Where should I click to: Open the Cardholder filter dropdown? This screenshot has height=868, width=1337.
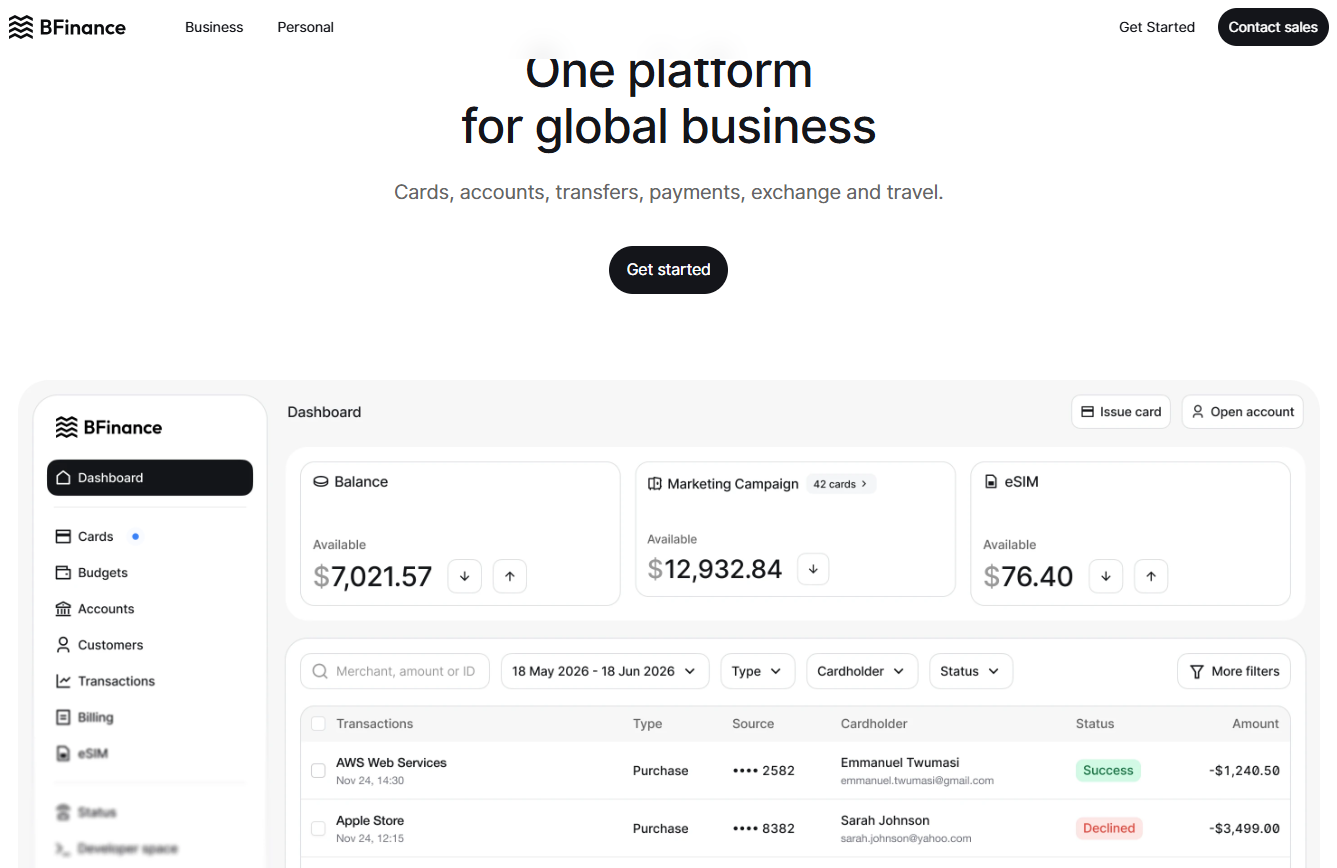click(x=862, y=671)
